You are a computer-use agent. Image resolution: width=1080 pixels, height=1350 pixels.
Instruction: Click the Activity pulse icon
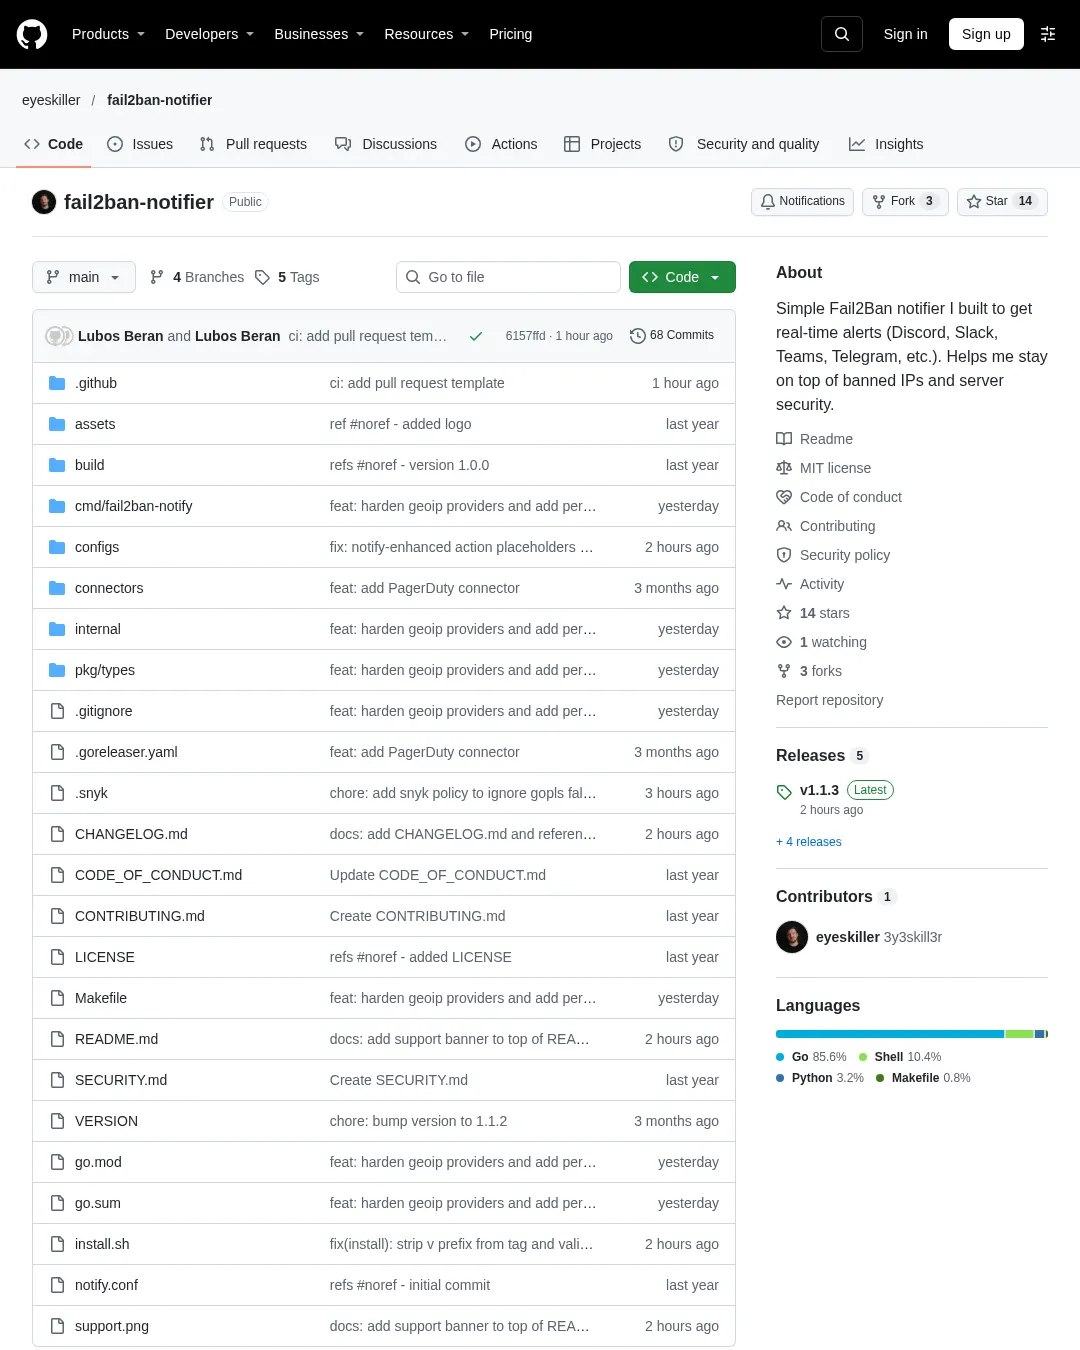pos(784,584)
